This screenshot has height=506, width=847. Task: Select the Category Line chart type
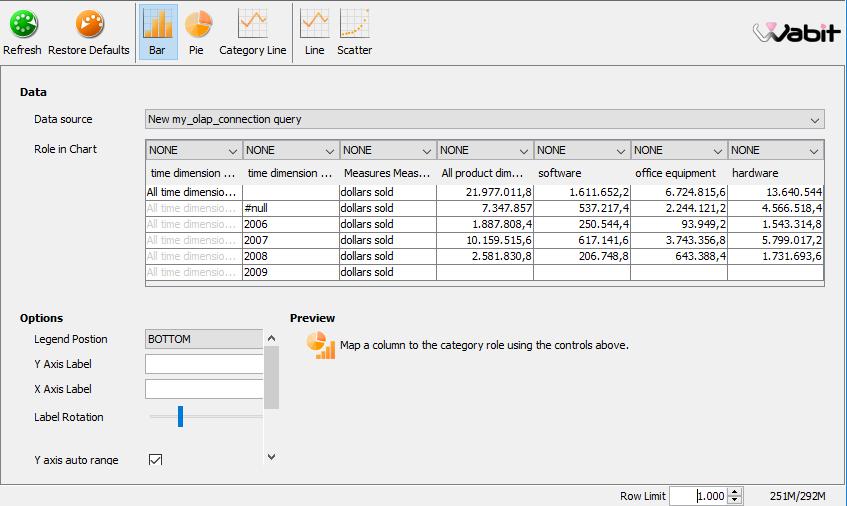(252, 32)
